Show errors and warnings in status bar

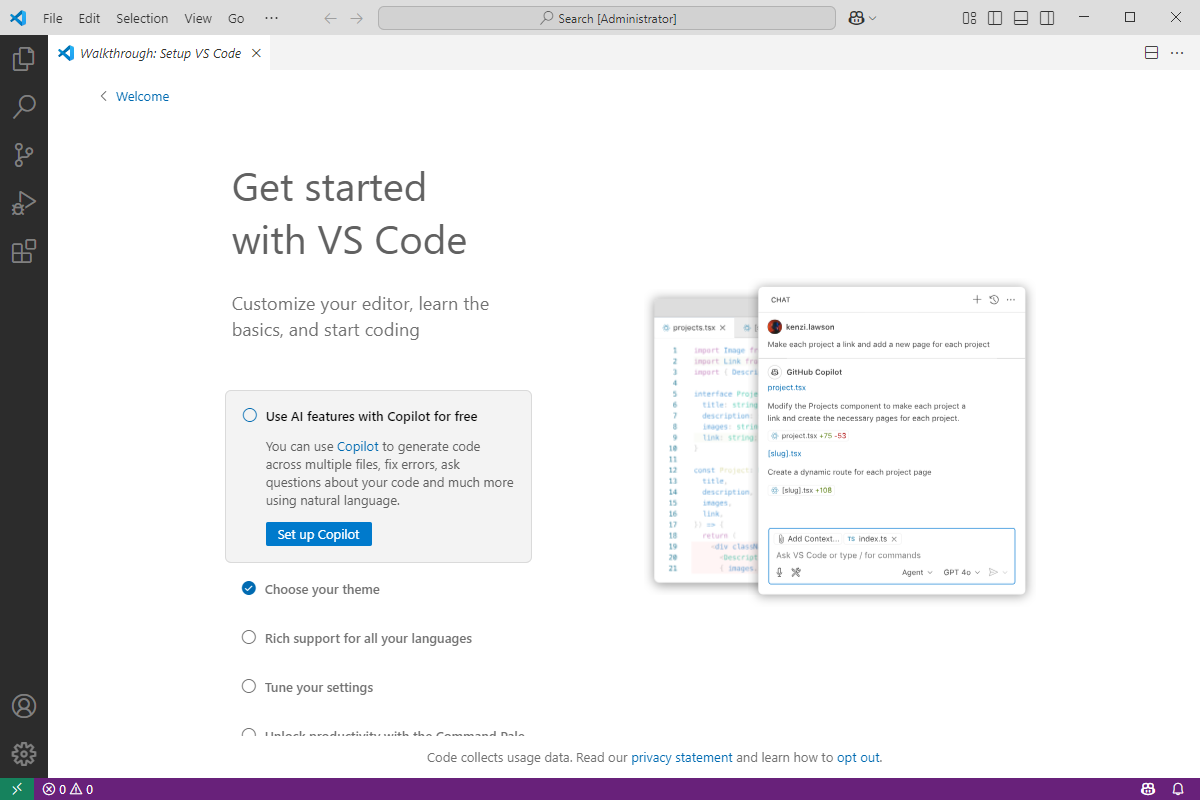(68, 789)
